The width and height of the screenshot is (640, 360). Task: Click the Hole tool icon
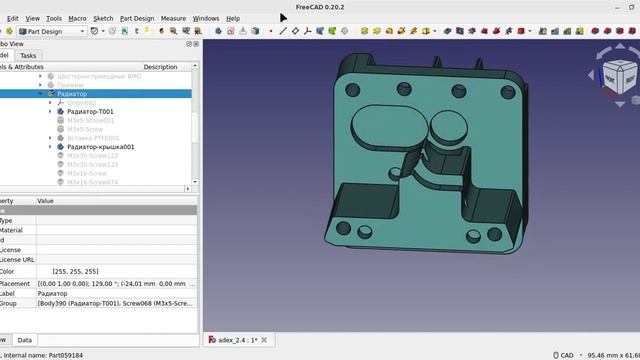(460, 31)
